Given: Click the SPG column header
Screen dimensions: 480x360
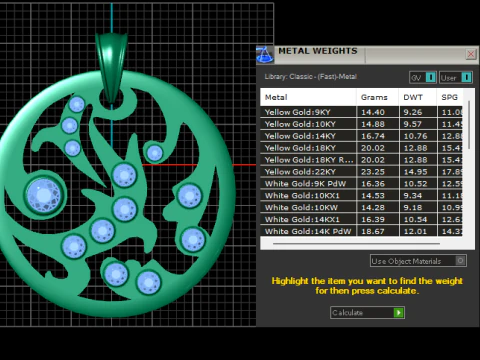Looking at the screenshot, I should tap(449, 97).
